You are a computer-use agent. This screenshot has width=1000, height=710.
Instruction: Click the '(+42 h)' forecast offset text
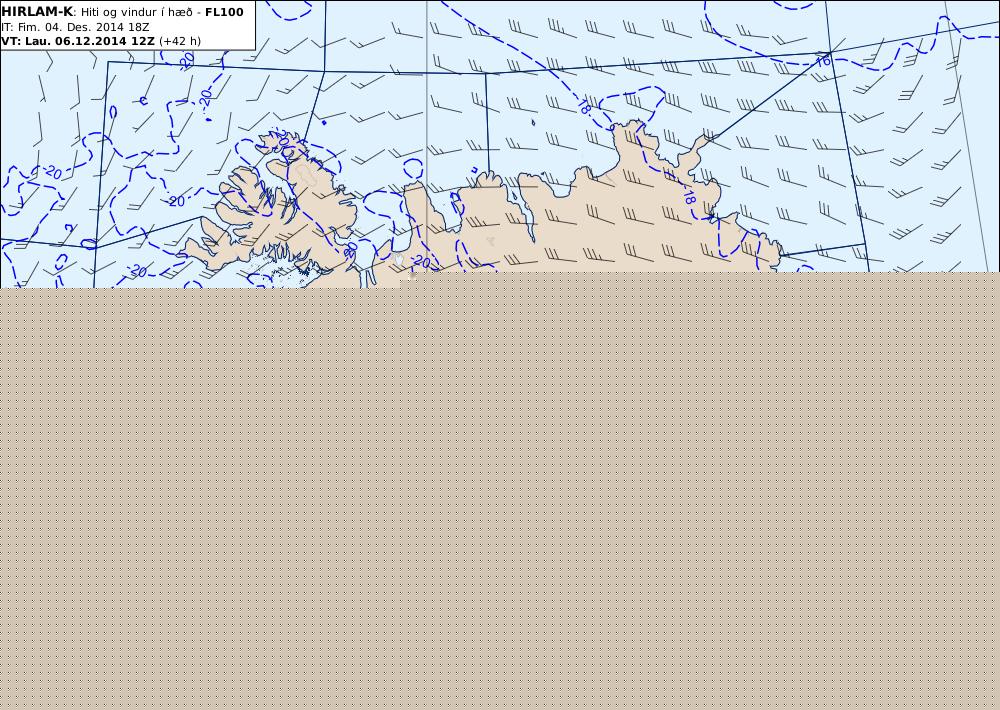180,41
